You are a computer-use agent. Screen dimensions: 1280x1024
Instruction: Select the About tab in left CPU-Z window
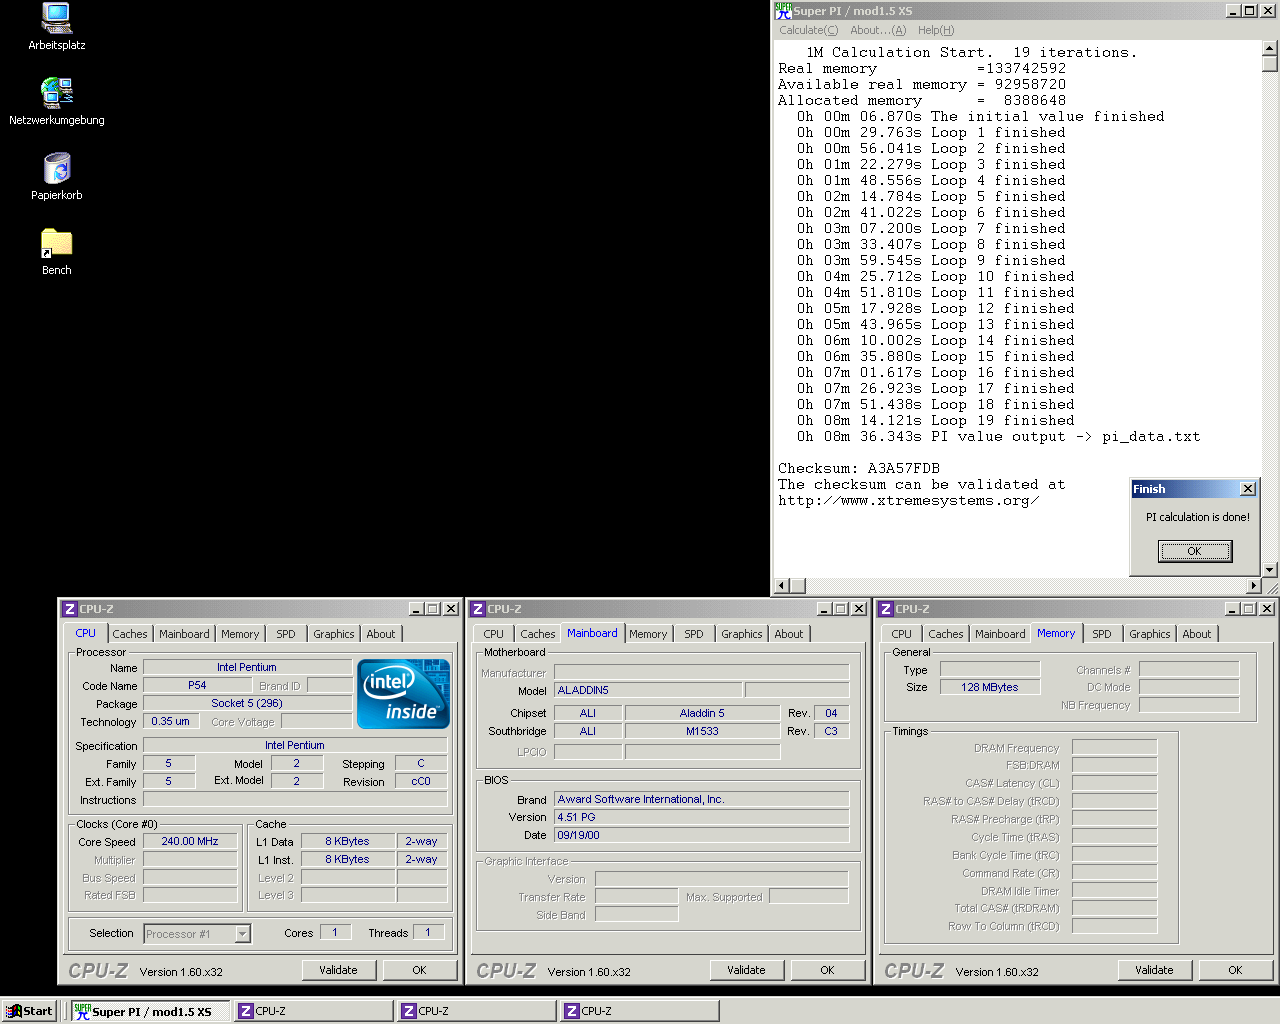point(381,634)
